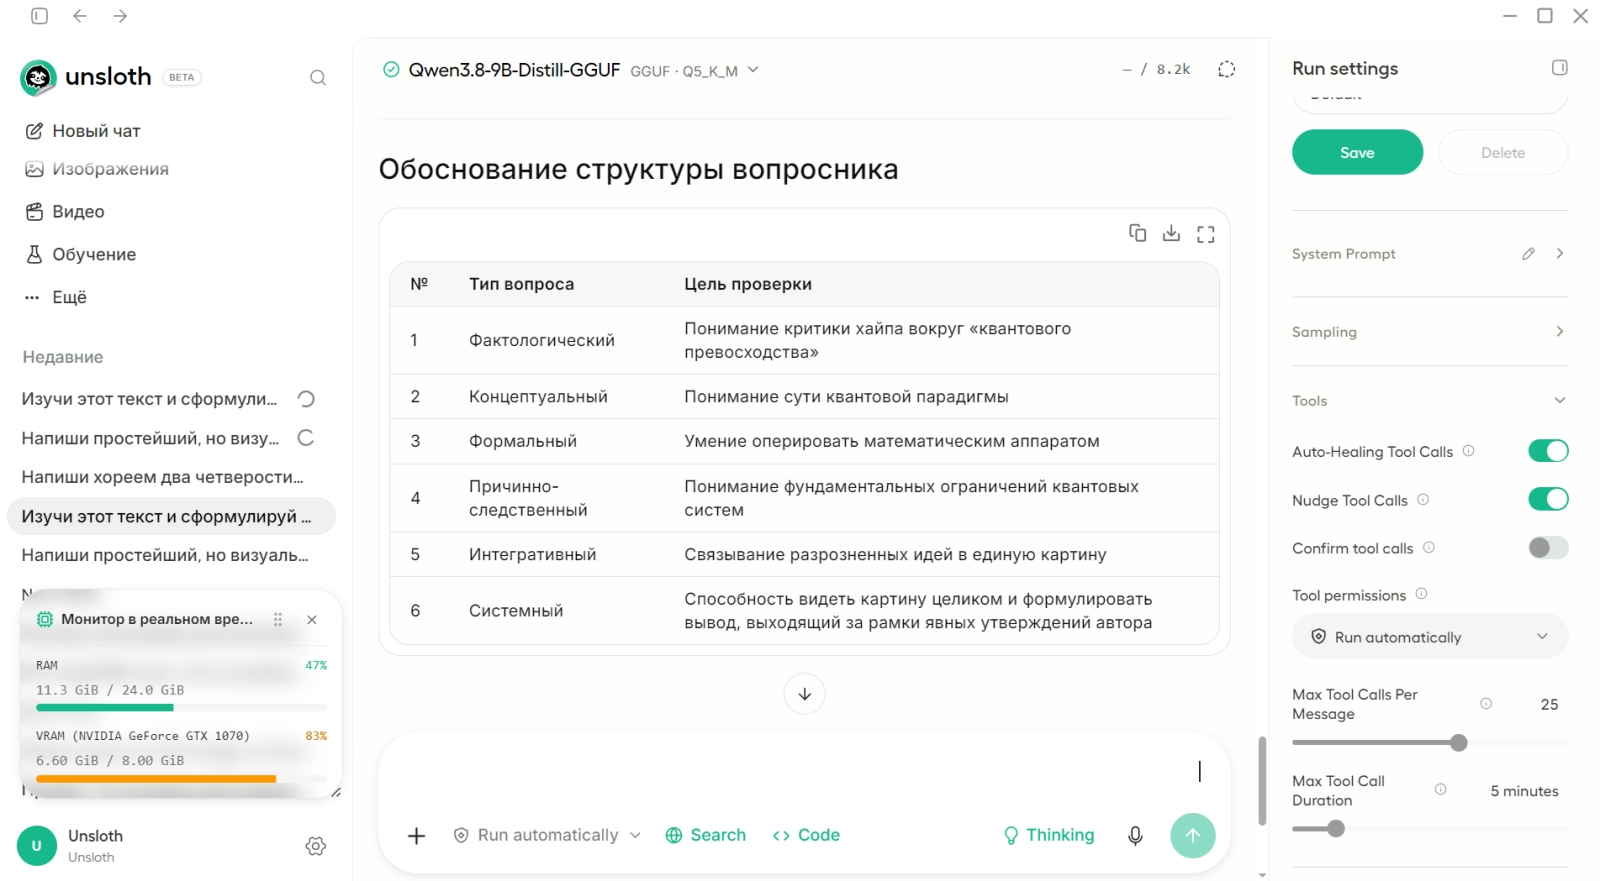Copy the table with the copy icon
The height and width of the screenshot is (881, 1600).
click(x=1137, y=233)
